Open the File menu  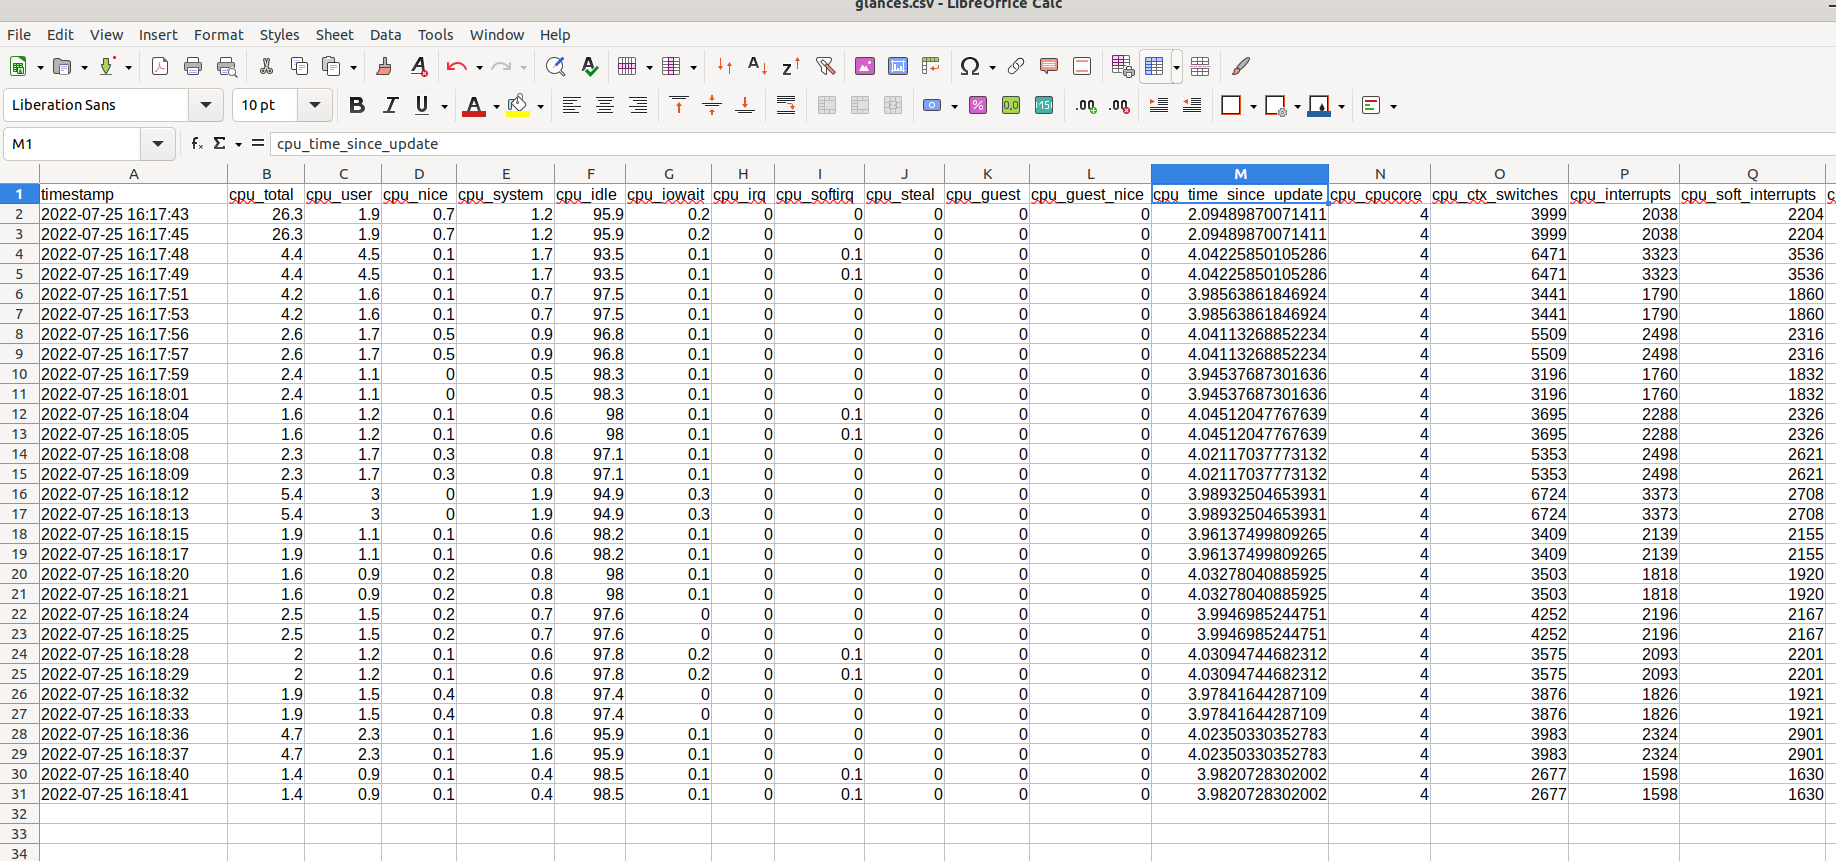(19, 34)
